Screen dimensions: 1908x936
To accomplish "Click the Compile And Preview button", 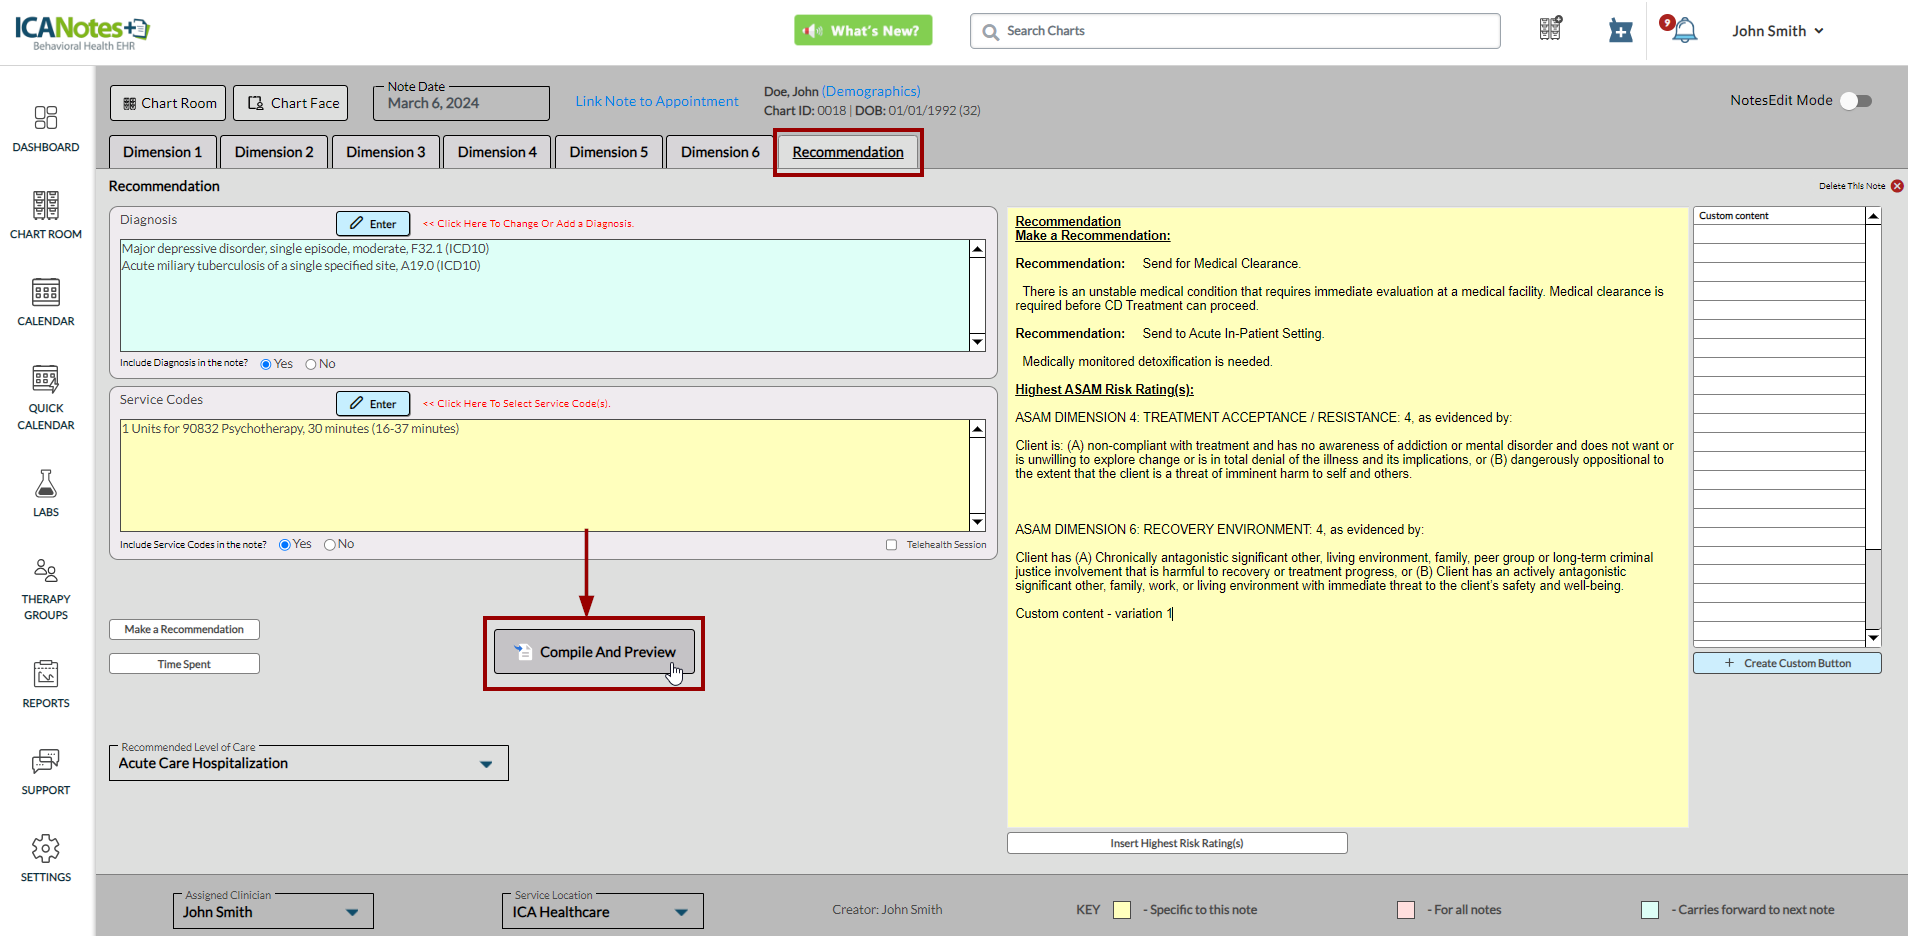I will pyautogui.click(x=594, y=652).
